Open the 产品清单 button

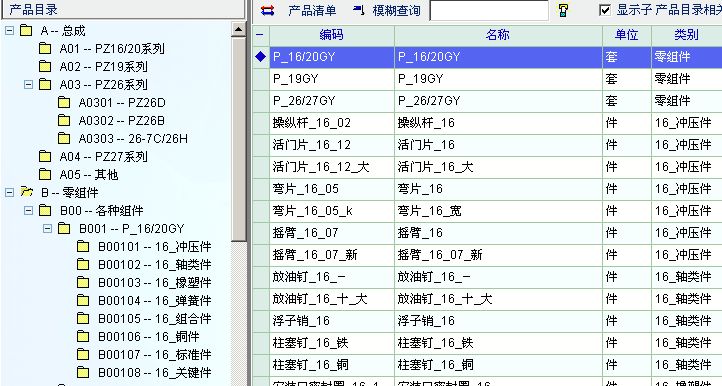click(x=312, y=10)
